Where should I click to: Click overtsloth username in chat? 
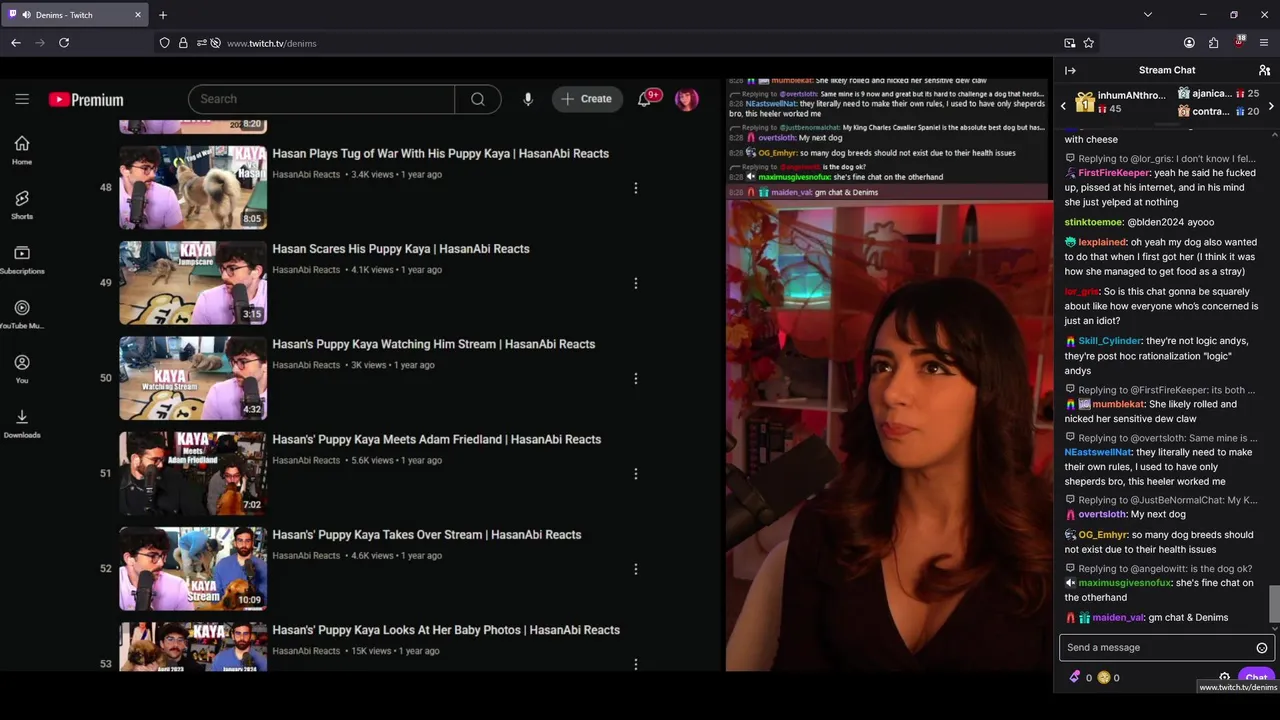1101,514
